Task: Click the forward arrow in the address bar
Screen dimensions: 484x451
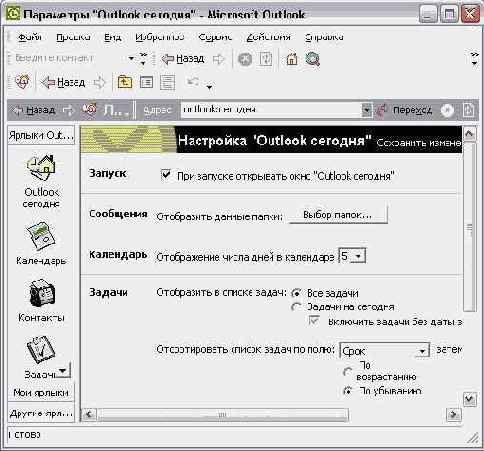Action: (x=68, y=110)
